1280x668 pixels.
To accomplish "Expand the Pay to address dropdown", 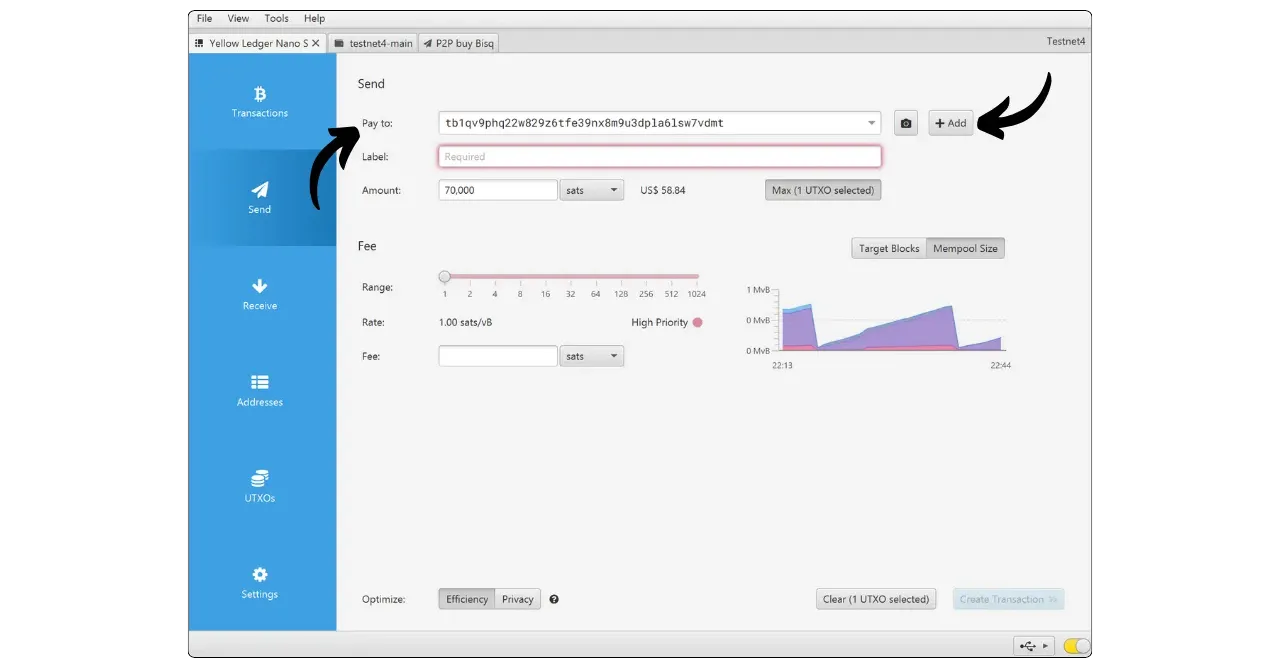I will pos(872,123).
